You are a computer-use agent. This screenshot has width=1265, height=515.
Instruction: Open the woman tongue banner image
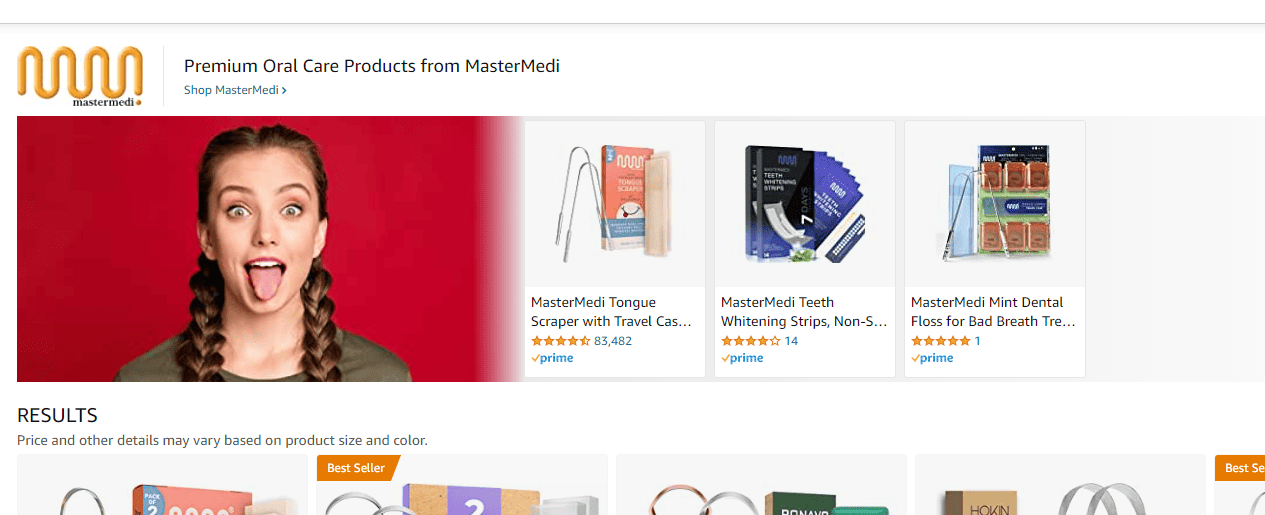pos(270,249)
